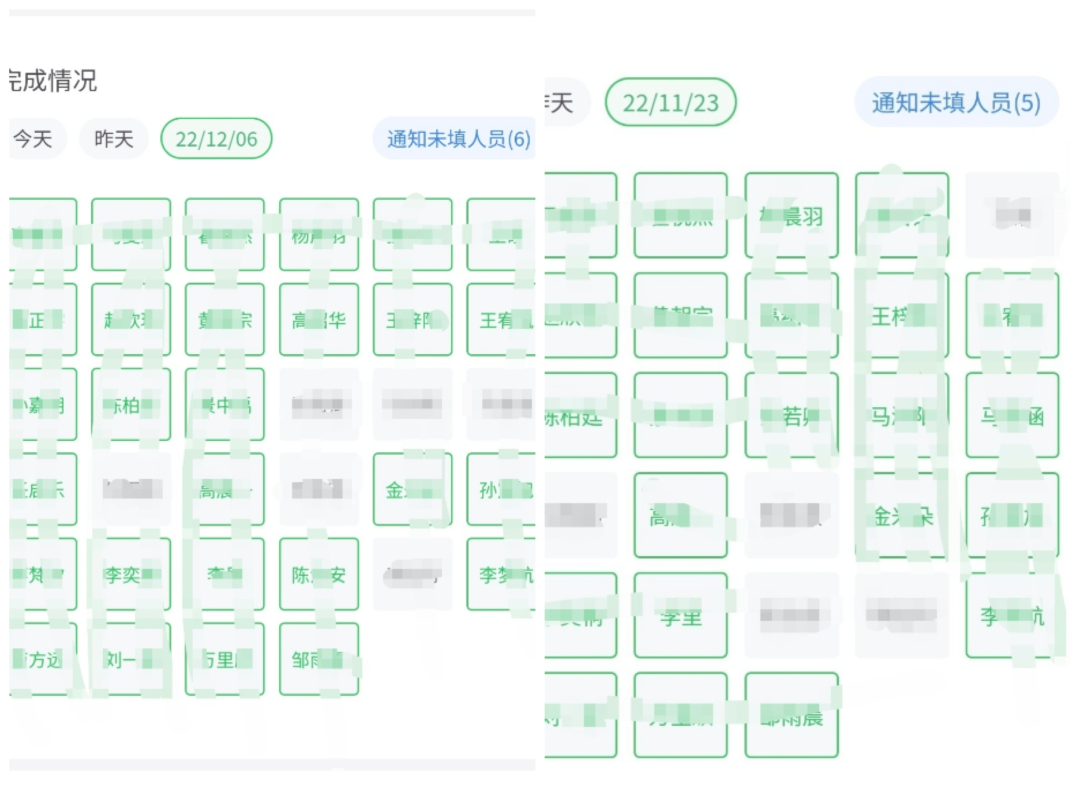Viewport: 1080px width, 810px height.
Task: Select 王梓 name card in 22/11/23 list
Action: pos(902,315)
